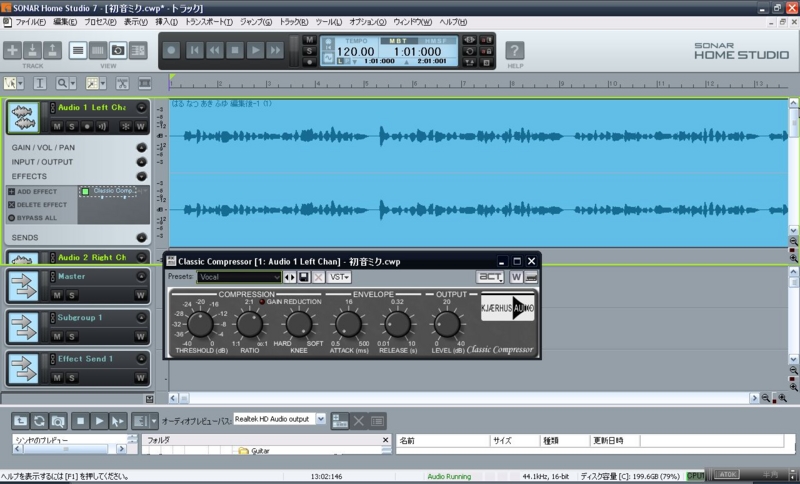Select the Text I-beam tool icon
Screen dimensions: 800x484
40,83
